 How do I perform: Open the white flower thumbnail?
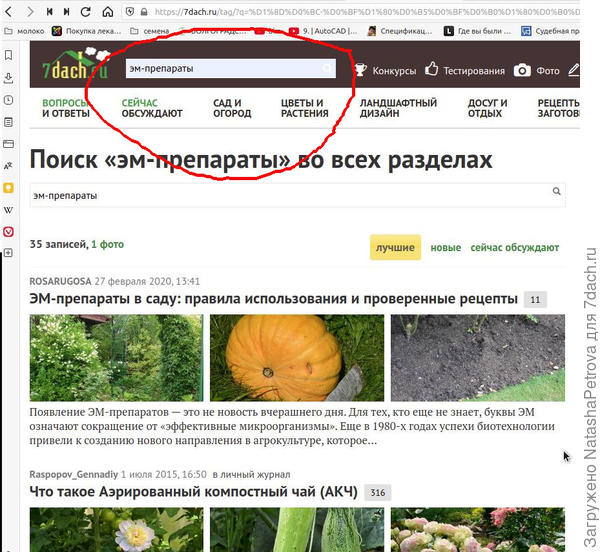point(116,530)
